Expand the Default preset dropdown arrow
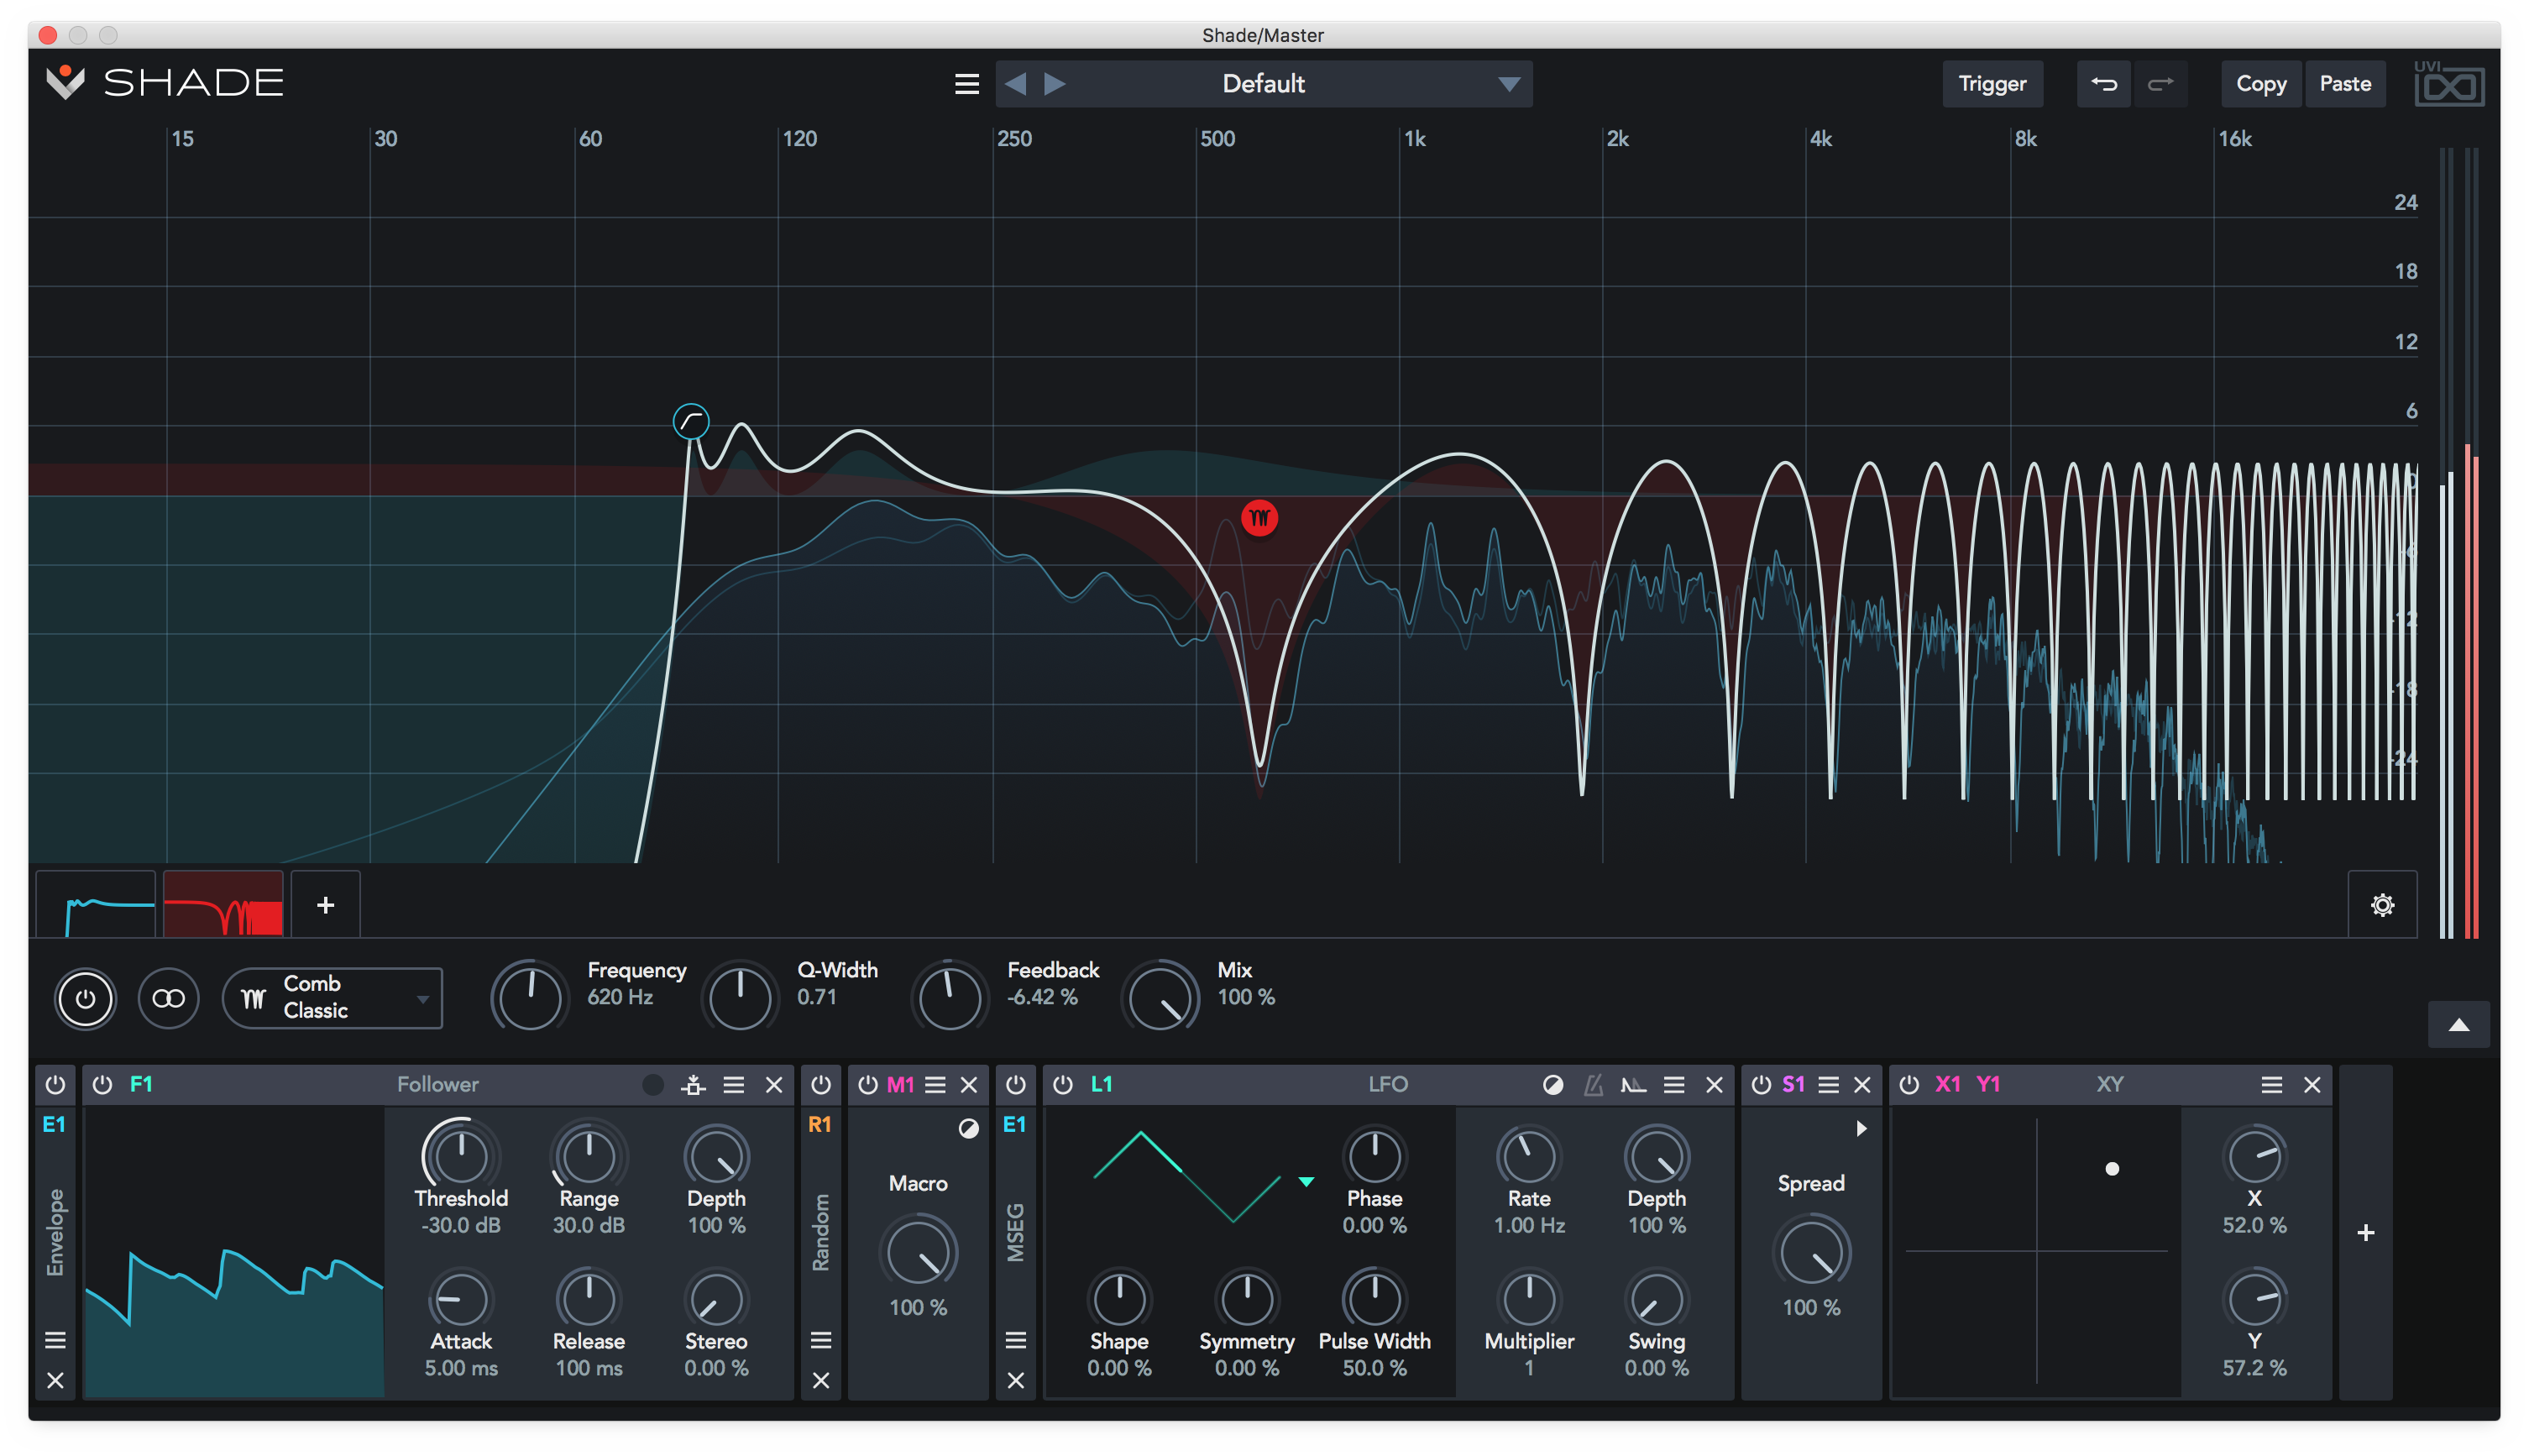This screenshot has height=1456, width=2529. pyautogui.click(x=1508, y=84)
